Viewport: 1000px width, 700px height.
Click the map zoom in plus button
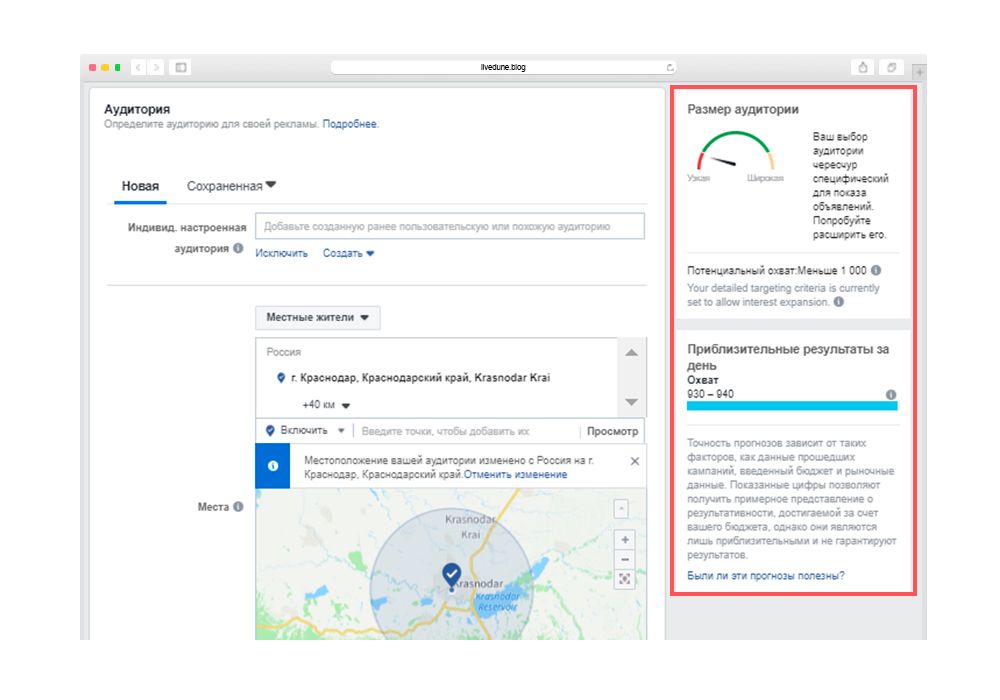(x=625, y=540)
